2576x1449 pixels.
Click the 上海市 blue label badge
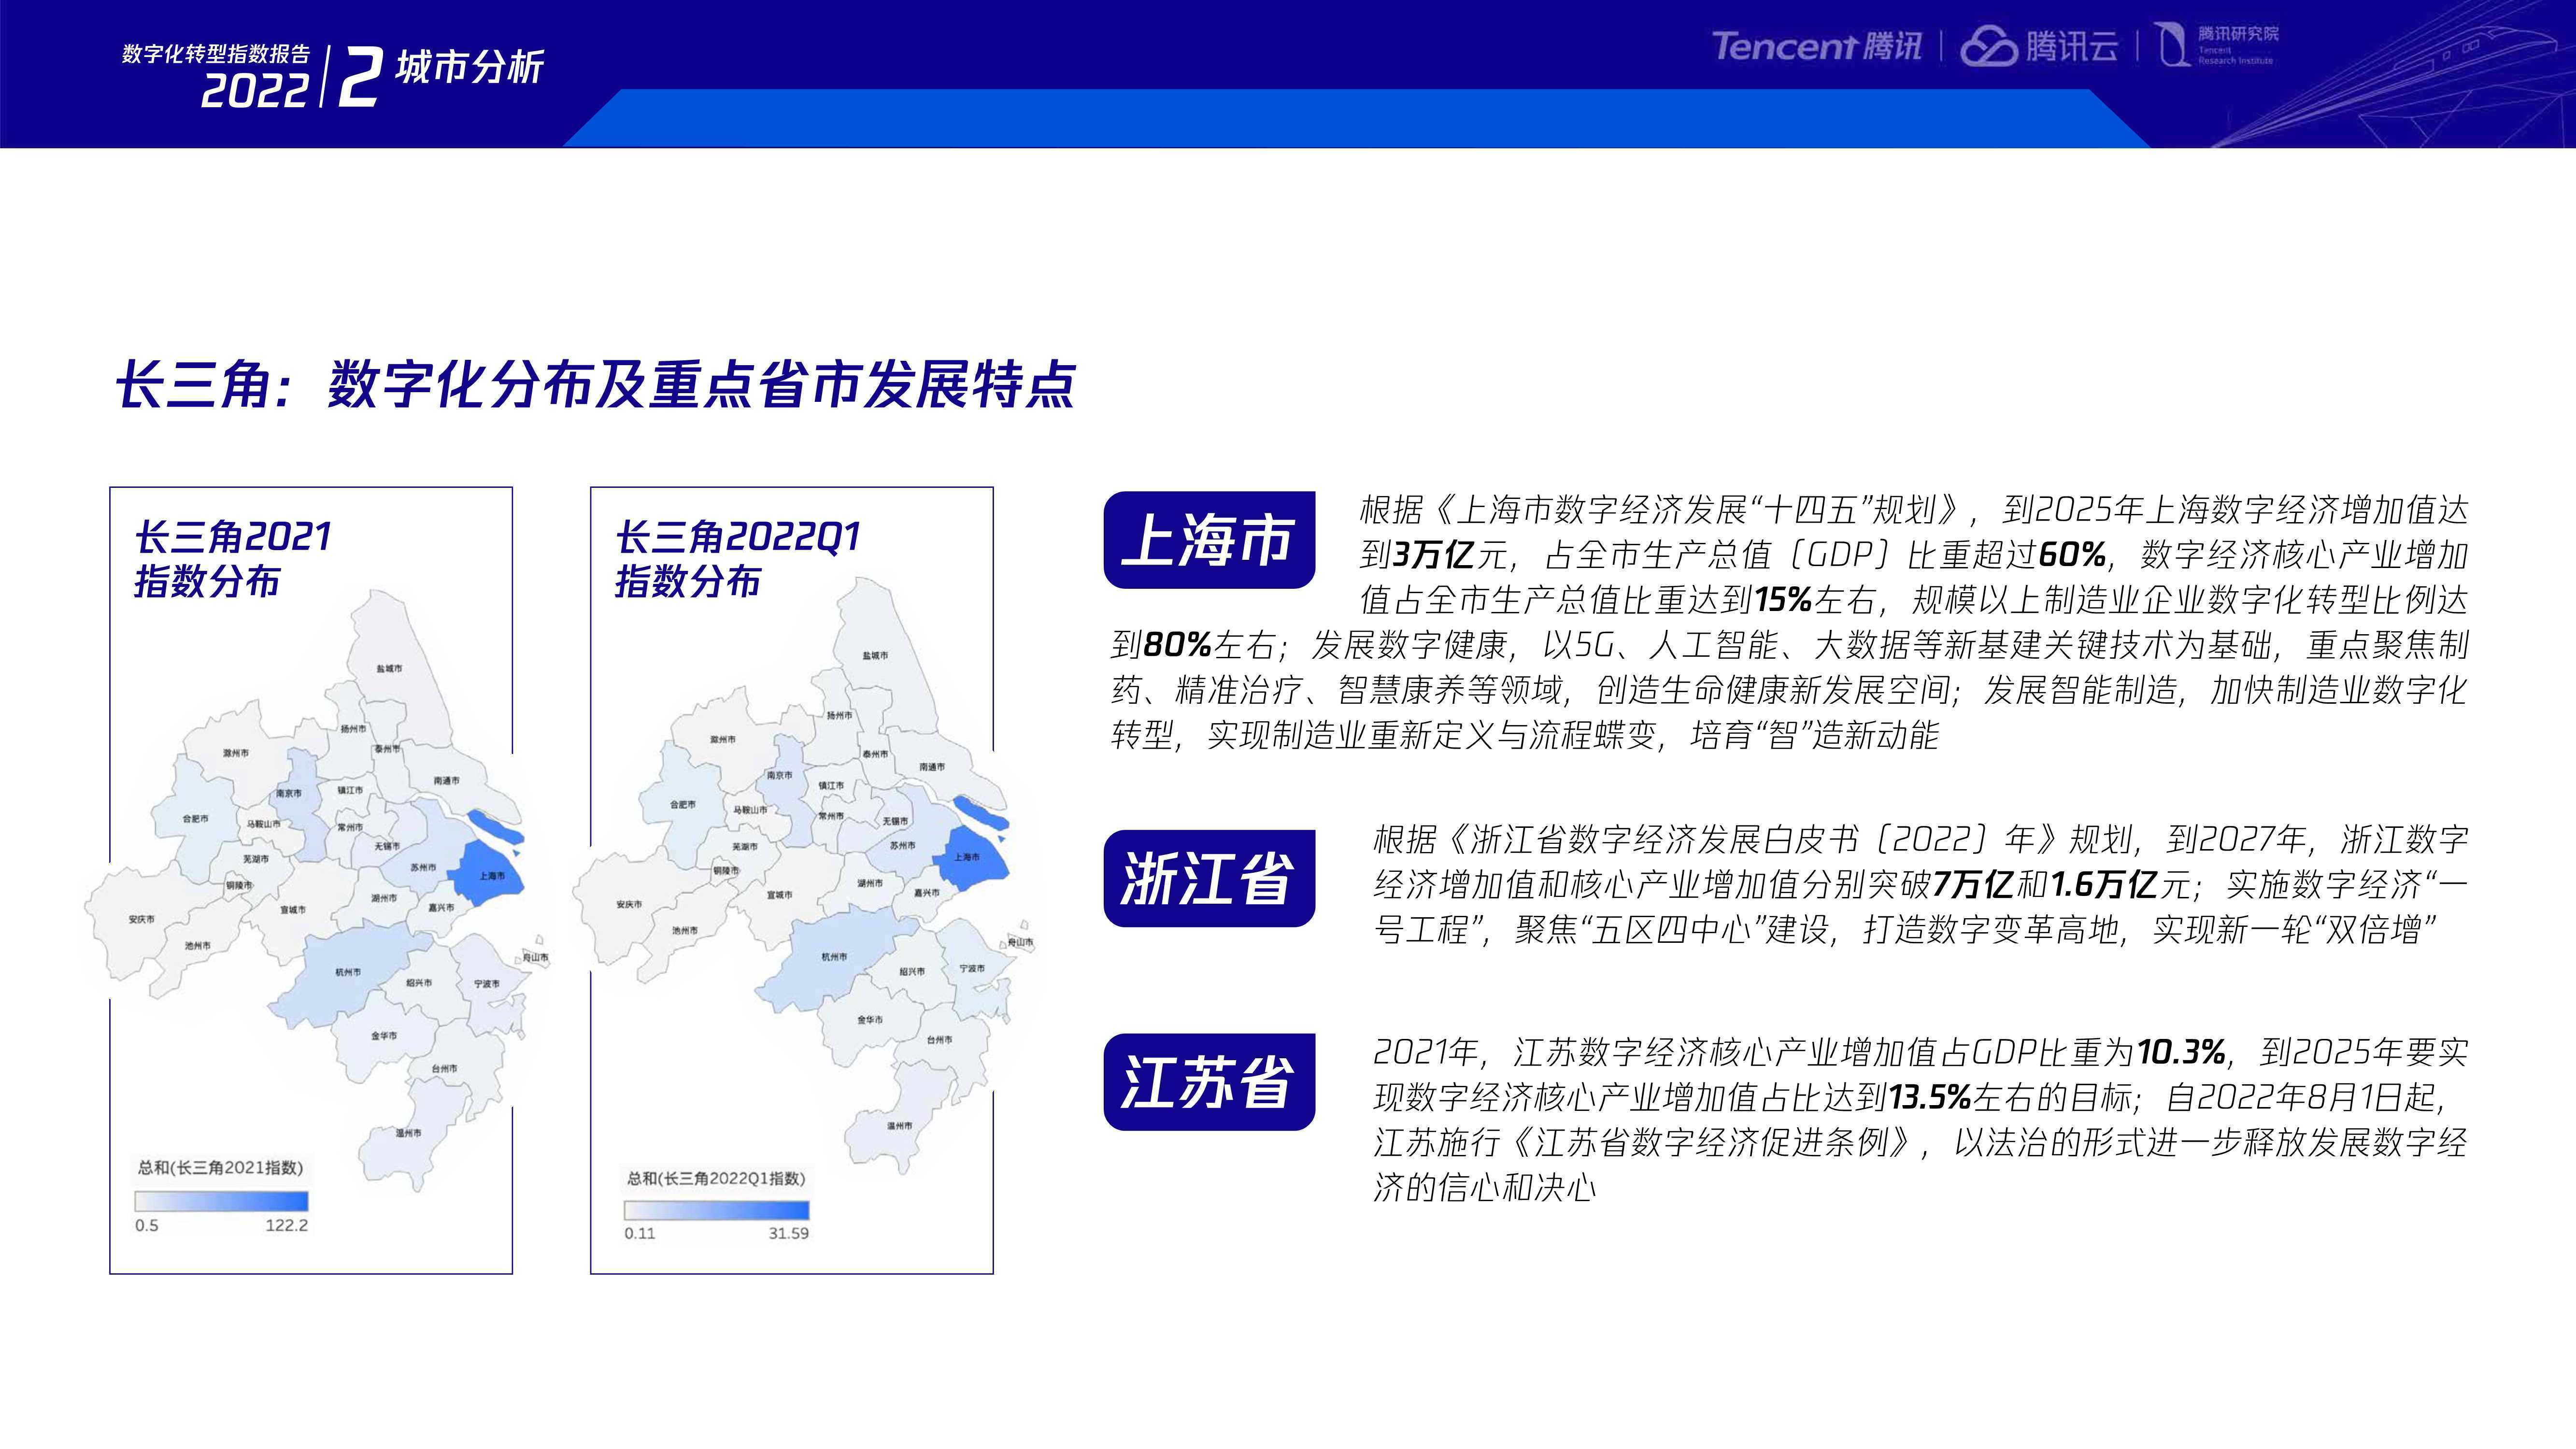[1209, 540]
